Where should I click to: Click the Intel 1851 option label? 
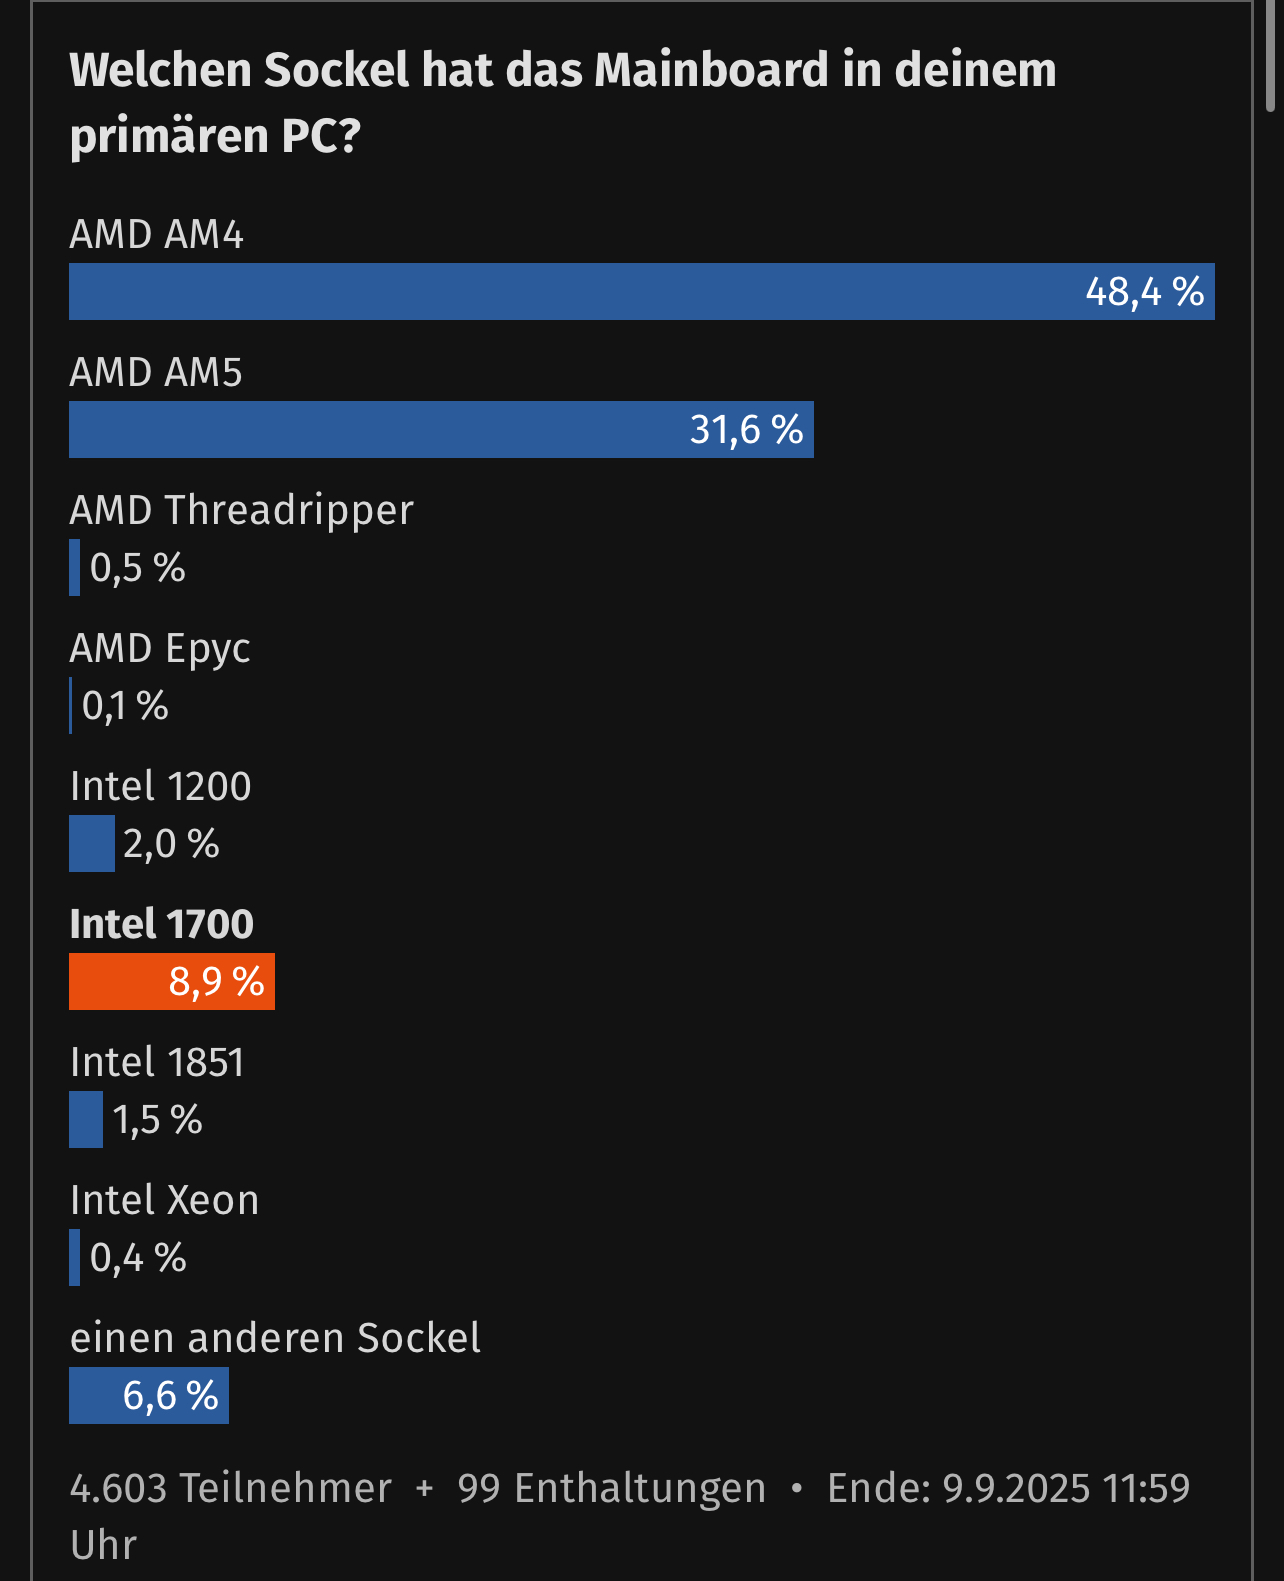158,1062
